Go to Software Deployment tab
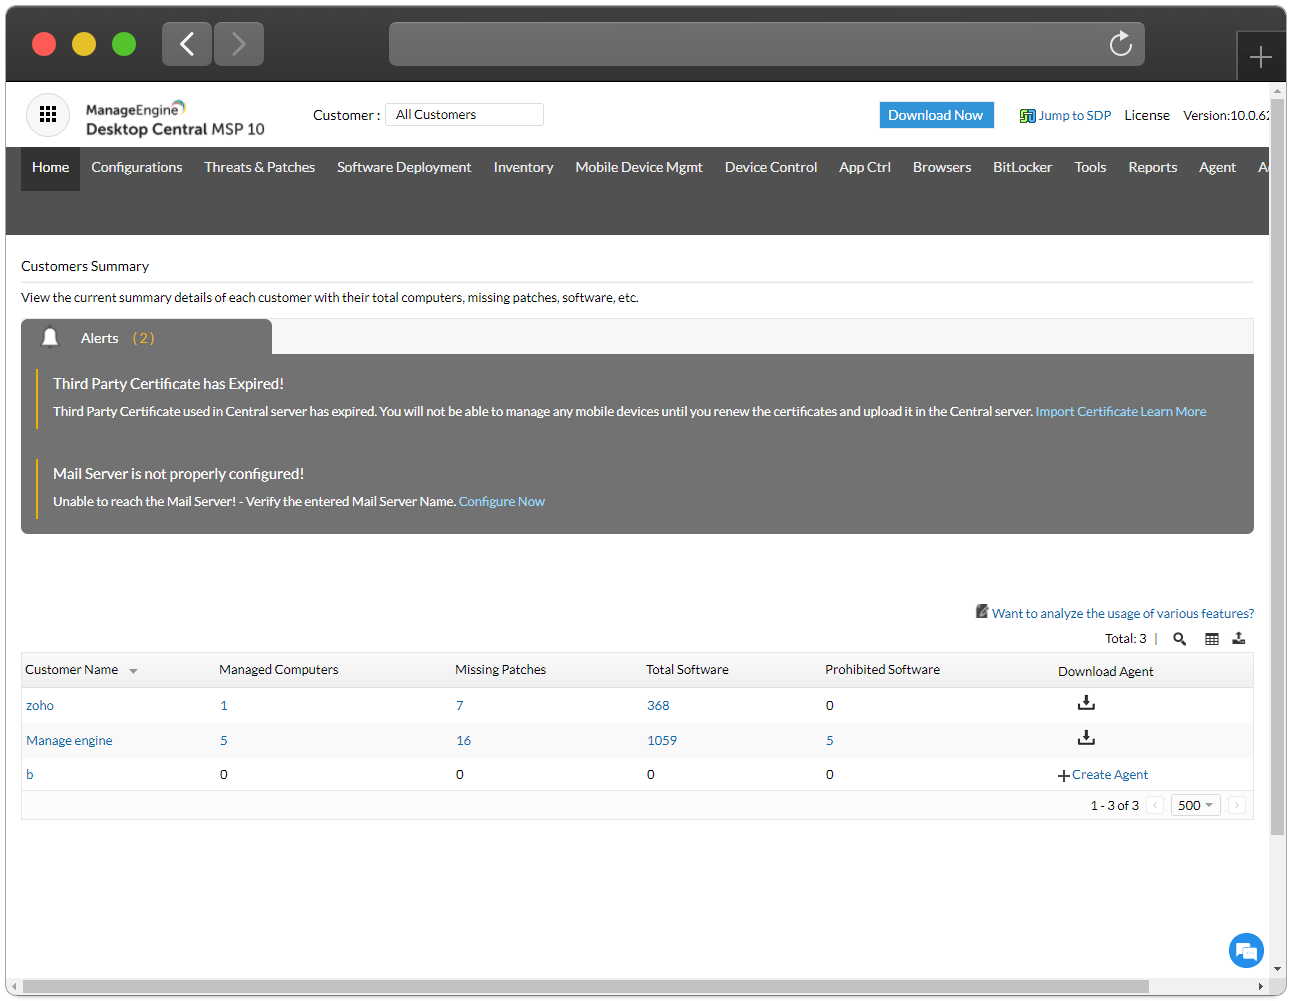 [x=404, y=168]
